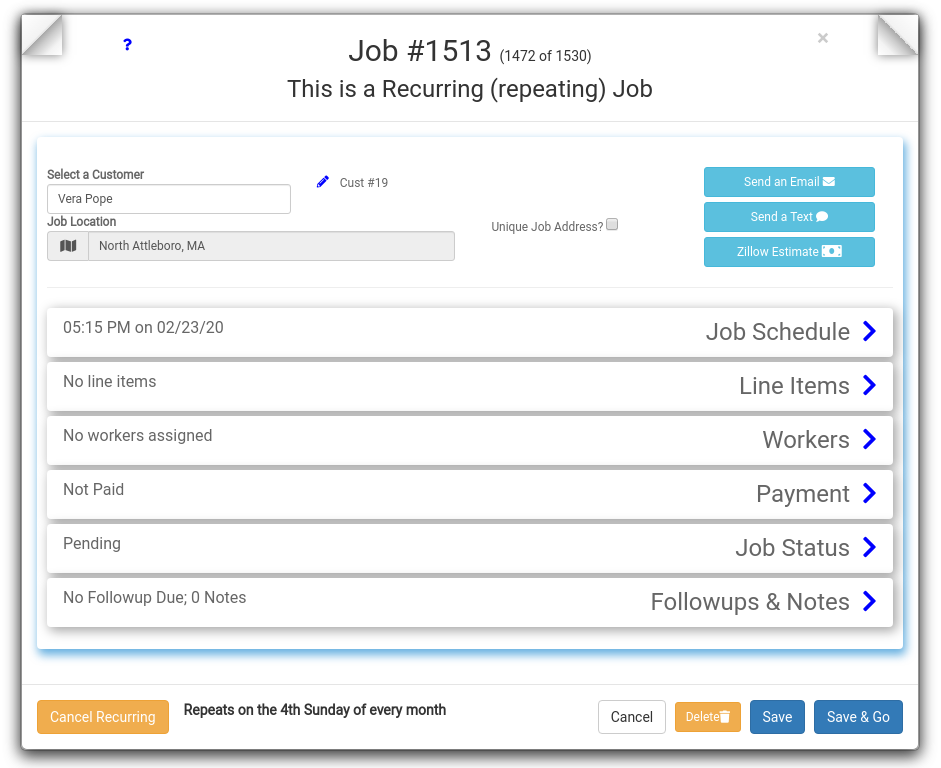Click the top-right page-corner navigation arrow
This screenshot has height=768, width=941.
(895, 35)
